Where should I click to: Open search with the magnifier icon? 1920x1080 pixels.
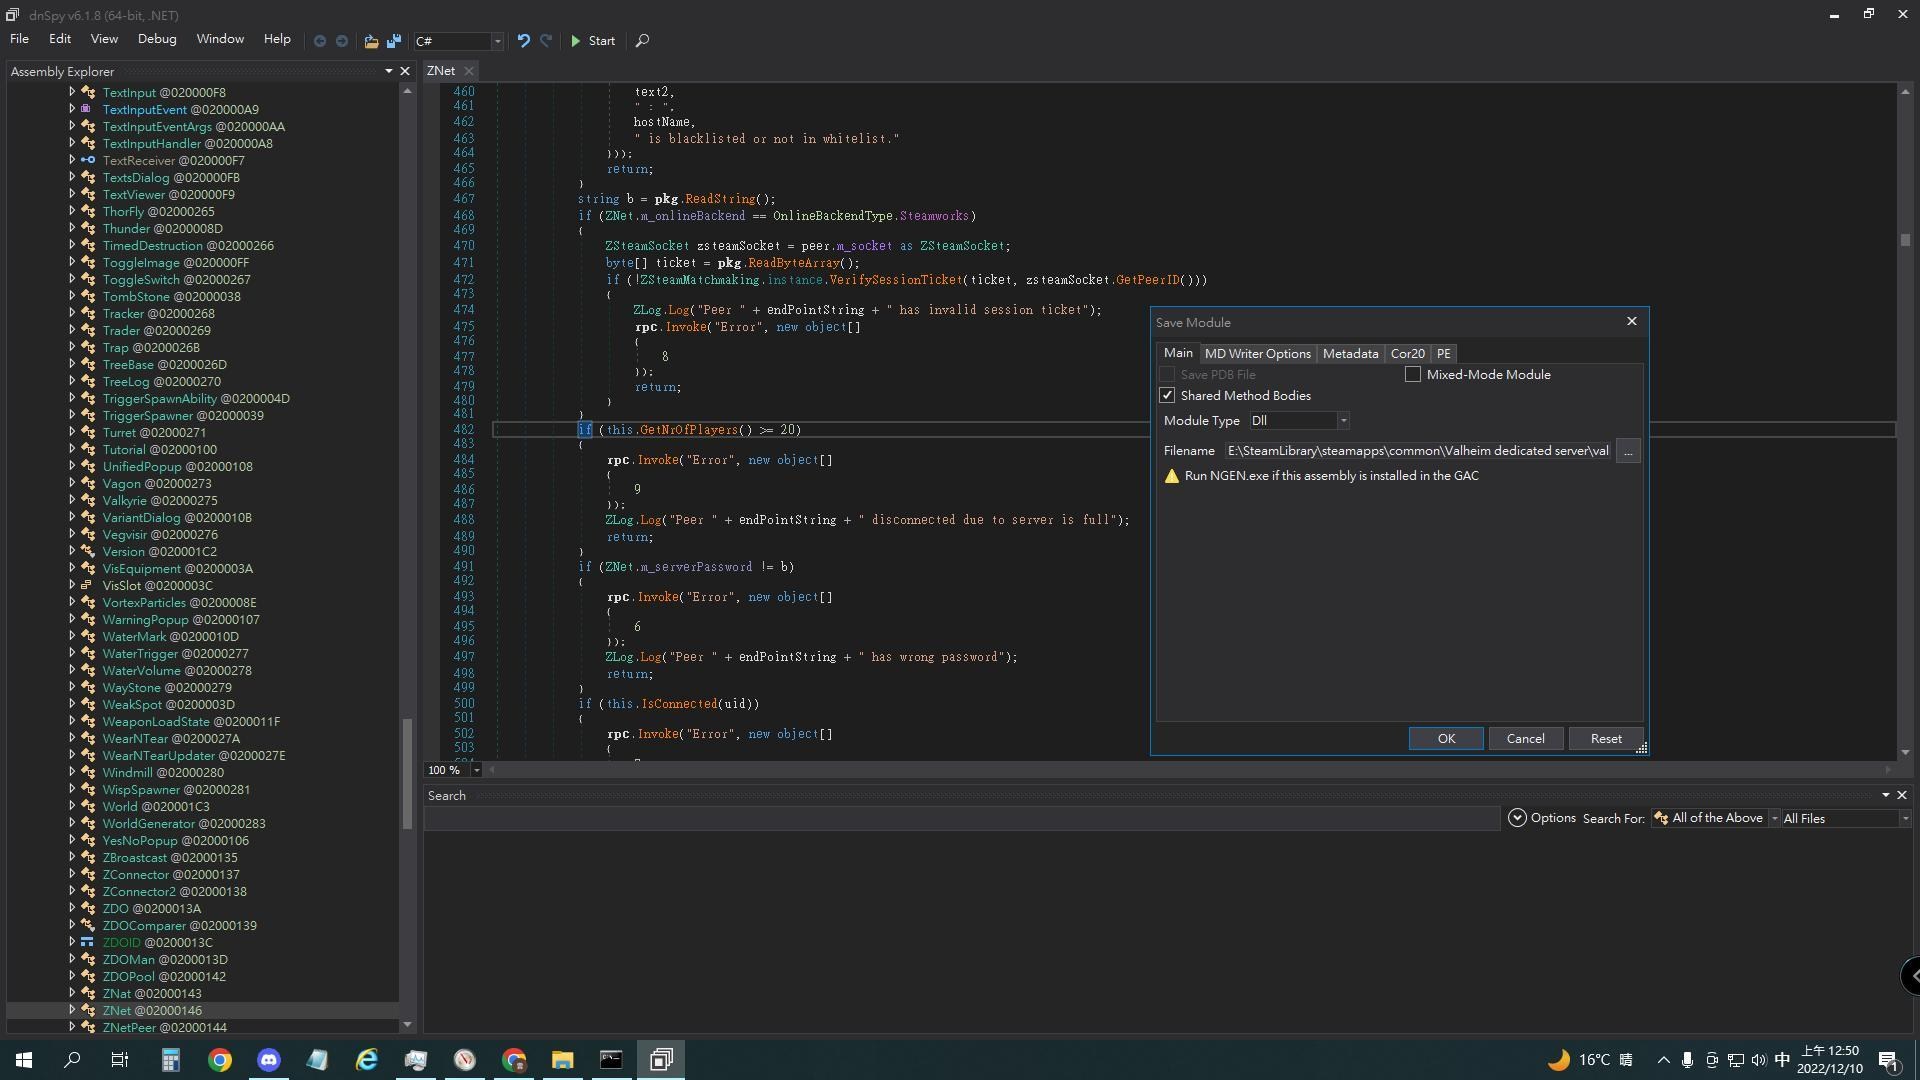pyautogui.click(x=642, y=41)
